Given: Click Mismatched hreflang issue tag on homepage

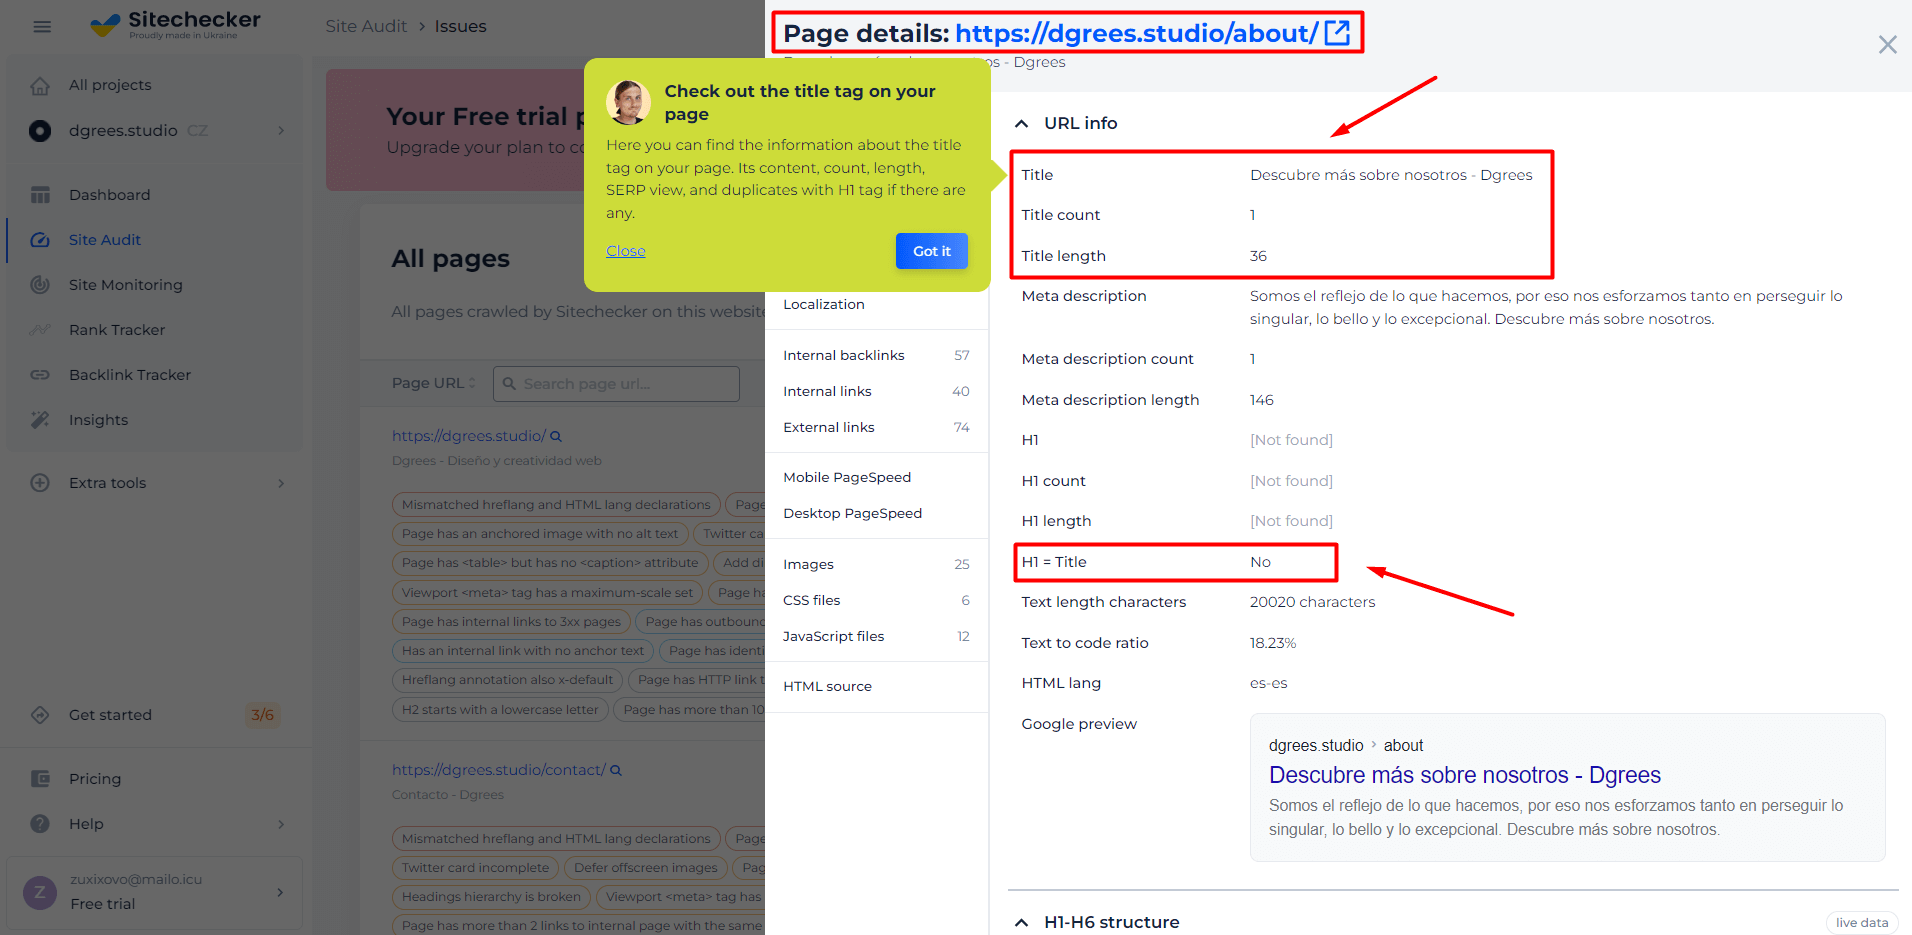Looking at the screenshot, I should (556, 505).
